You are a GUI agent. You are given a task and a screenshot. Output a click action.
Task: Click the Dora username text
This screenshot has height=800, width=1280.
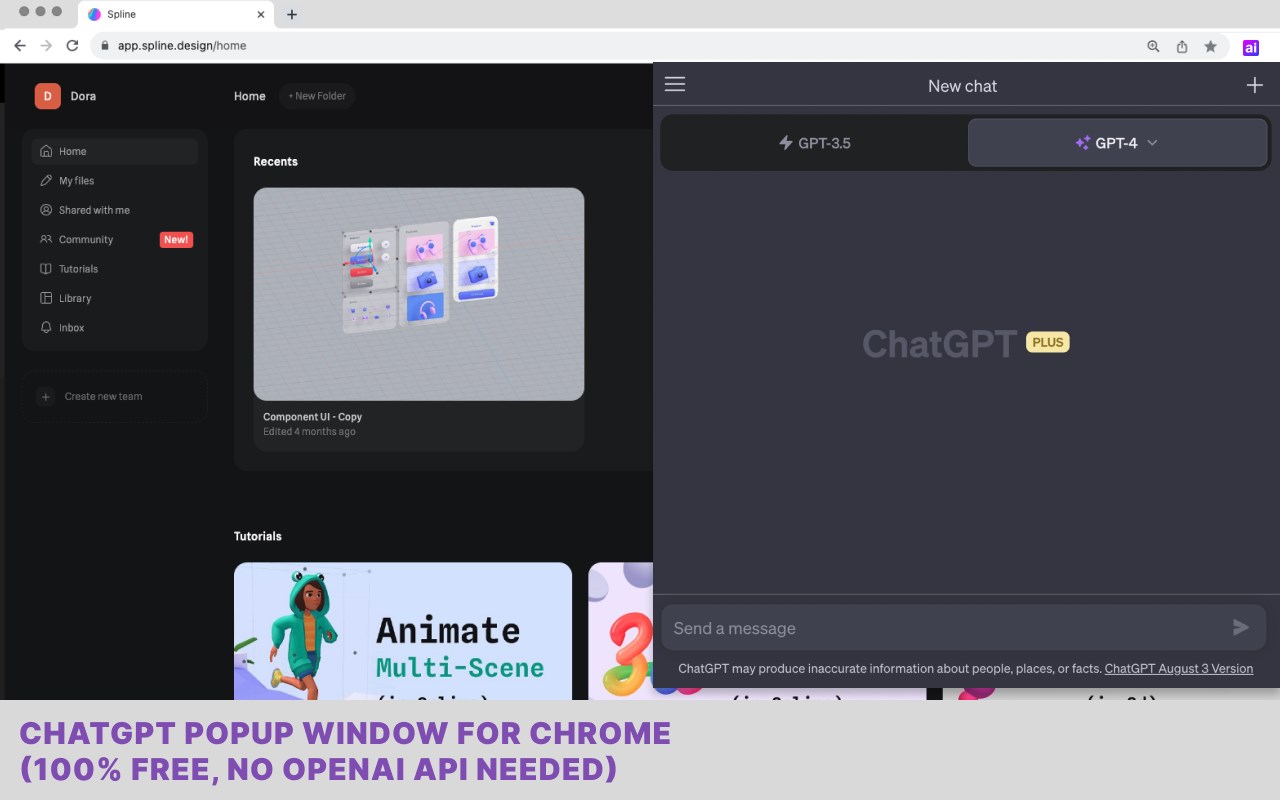(x=83, y=96)
